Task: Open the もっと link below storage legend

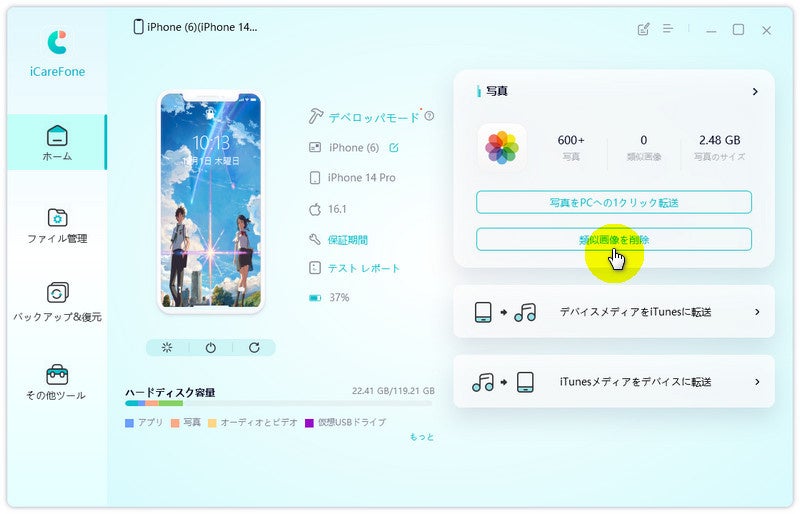Action: [x=422, y=437]
